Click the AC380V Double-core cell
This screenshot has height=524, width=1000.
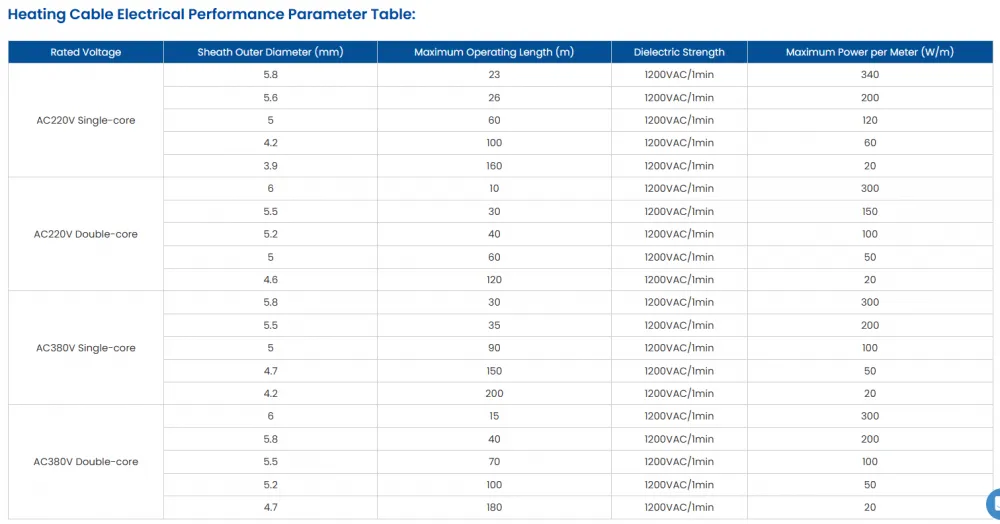85,462
